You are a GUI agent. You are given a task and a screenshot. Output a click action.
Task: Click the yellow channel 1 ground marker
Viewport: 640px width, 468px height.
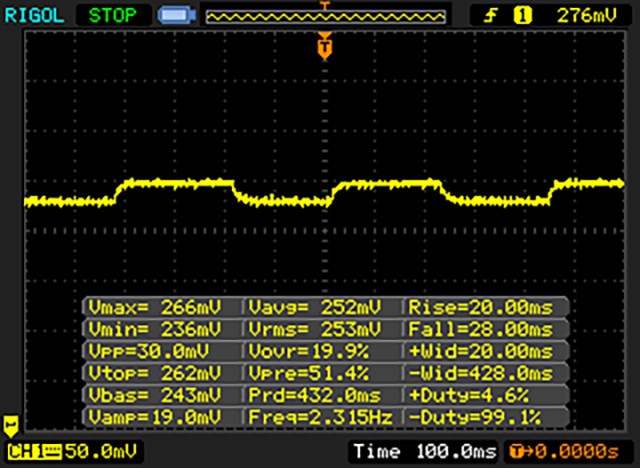tap(11, 426)
